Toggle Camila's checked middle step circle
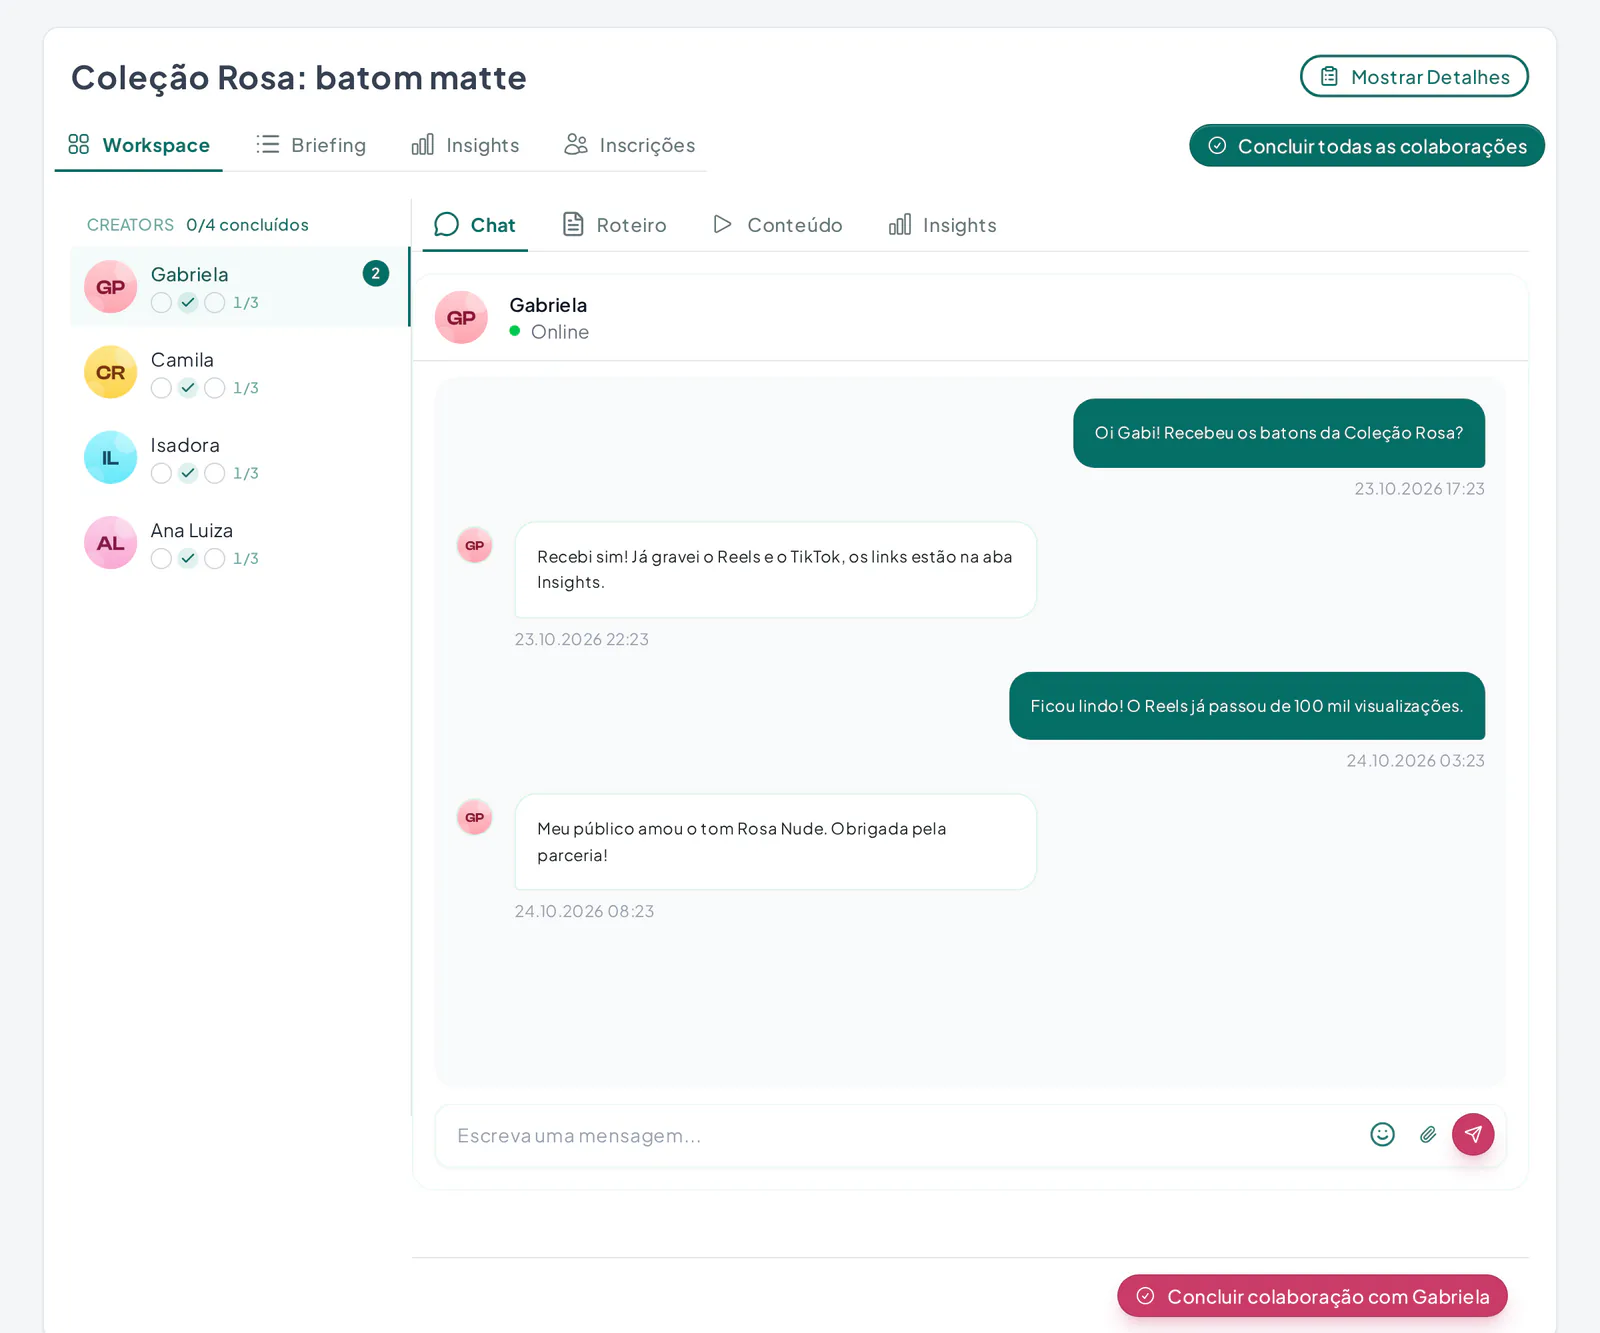This screenshot has height=1333, width=1600. [188, 388]
